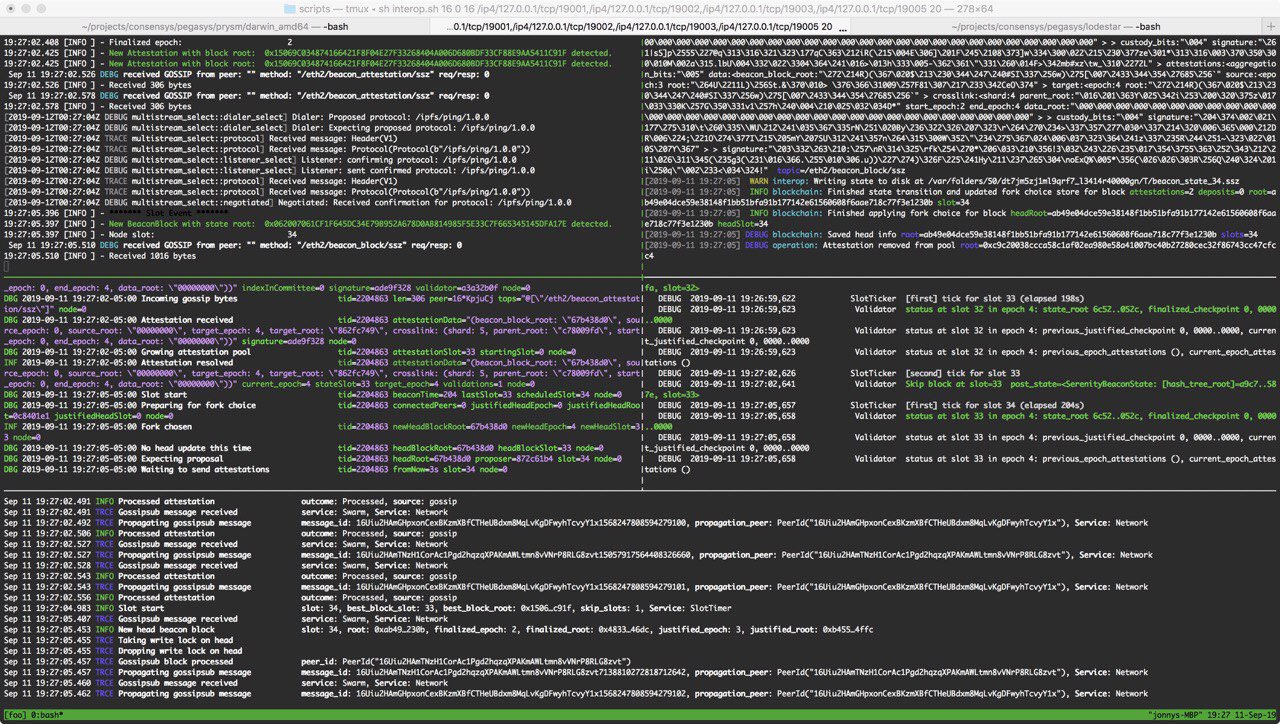Click the cursor prompt in the top-left pane
This screenshot has height=724, width=1280.
tap(7, 267)
